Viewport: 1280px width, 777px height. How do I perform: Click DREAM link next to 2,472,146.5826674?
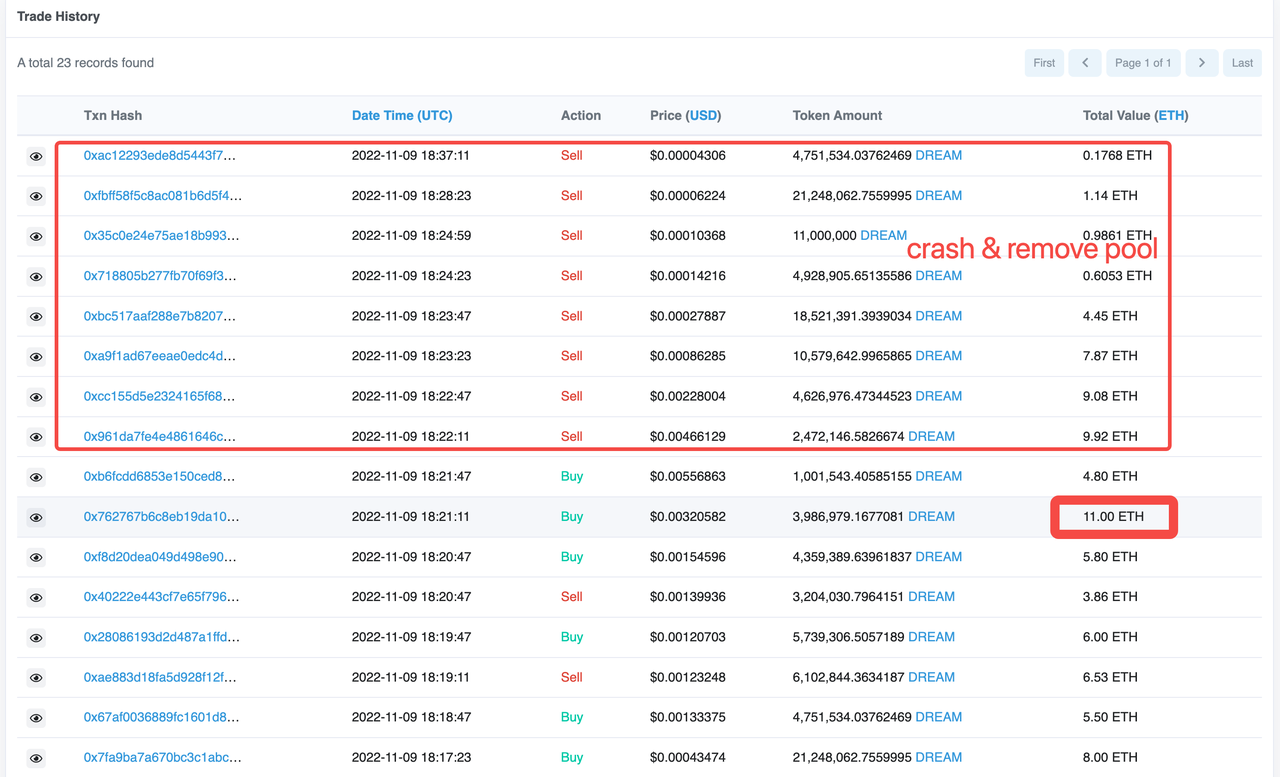(931, 436)
